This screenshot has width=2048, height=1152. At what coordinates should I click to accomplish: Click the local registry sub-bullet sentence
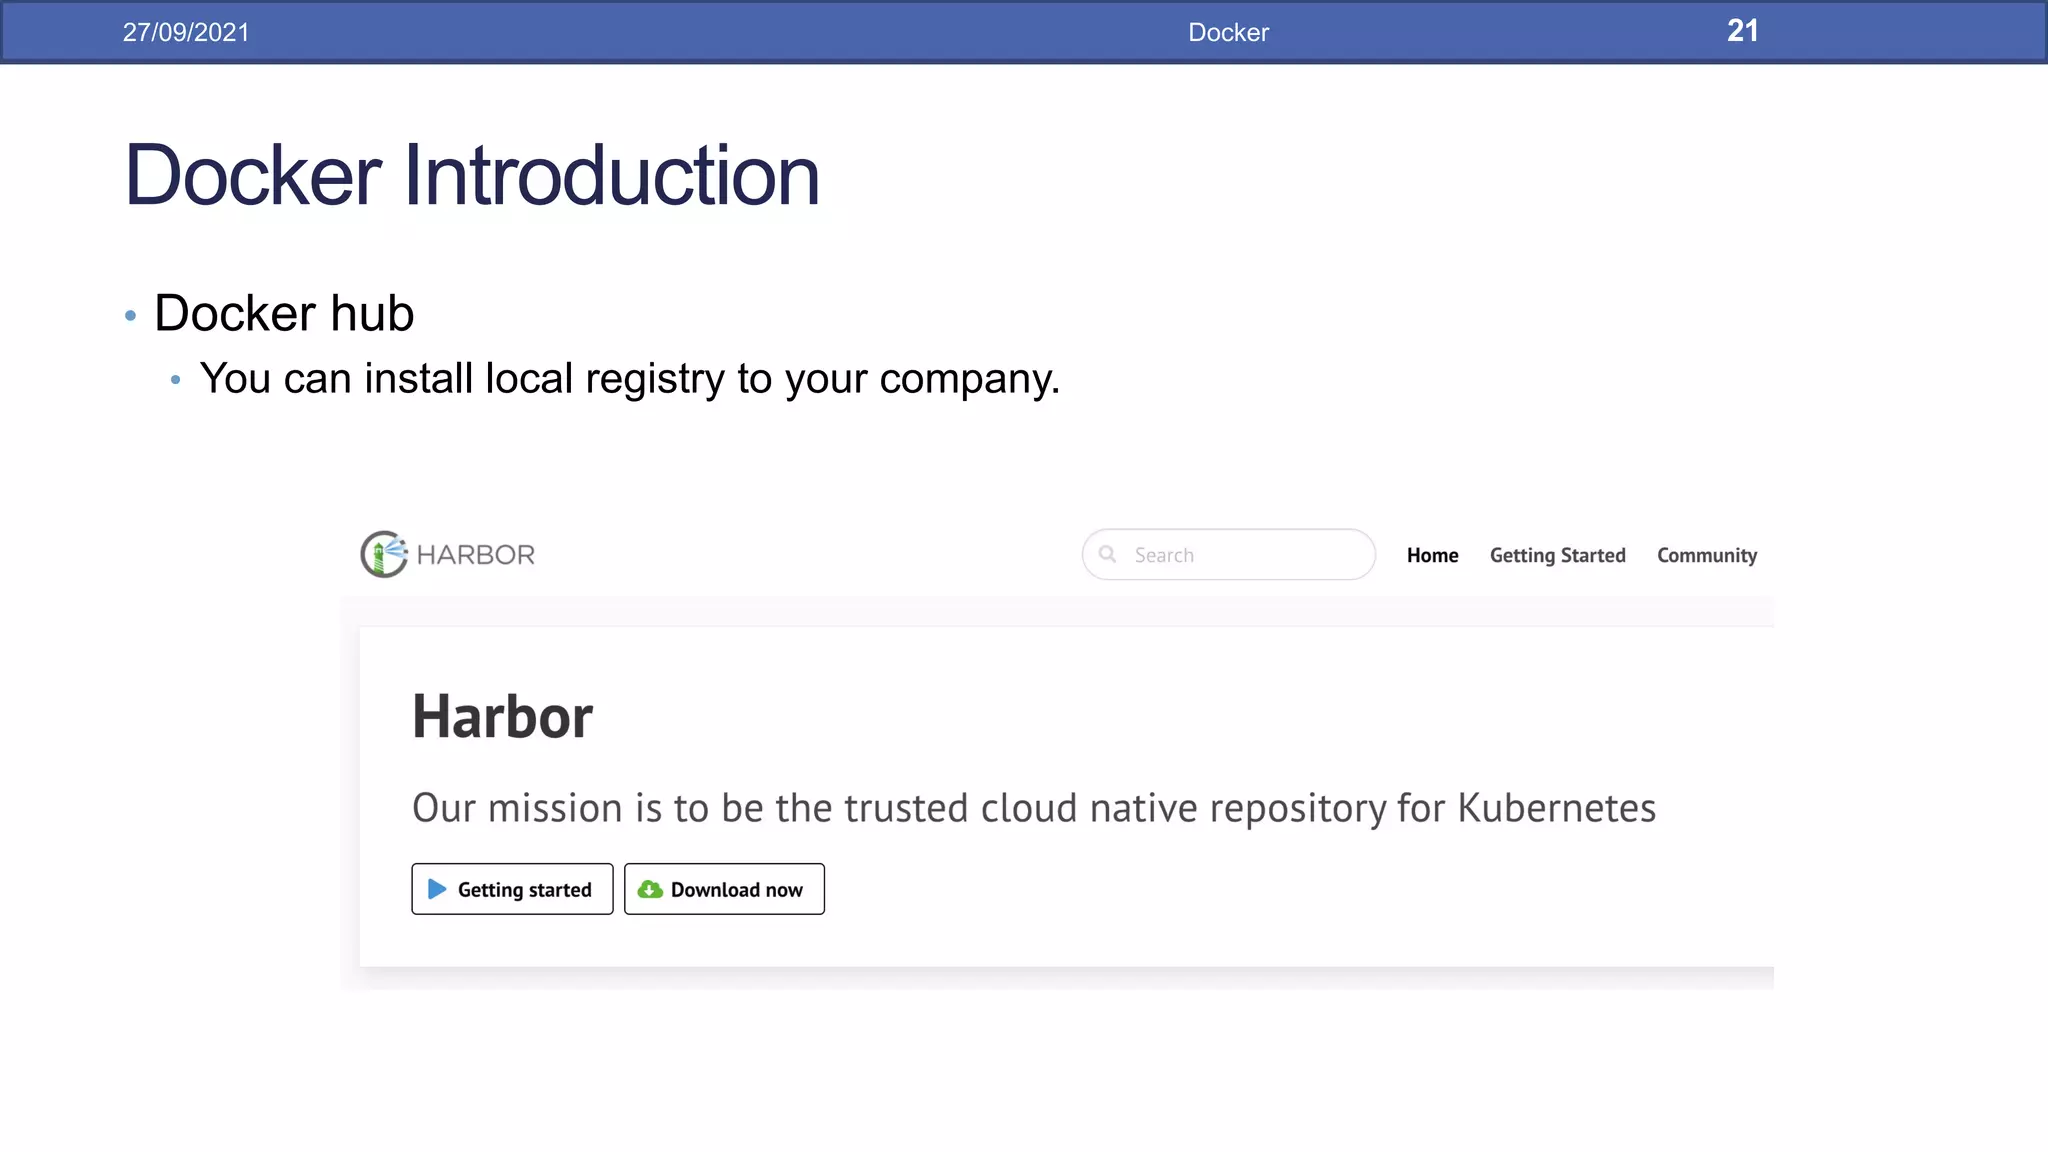tap(629, 379)
